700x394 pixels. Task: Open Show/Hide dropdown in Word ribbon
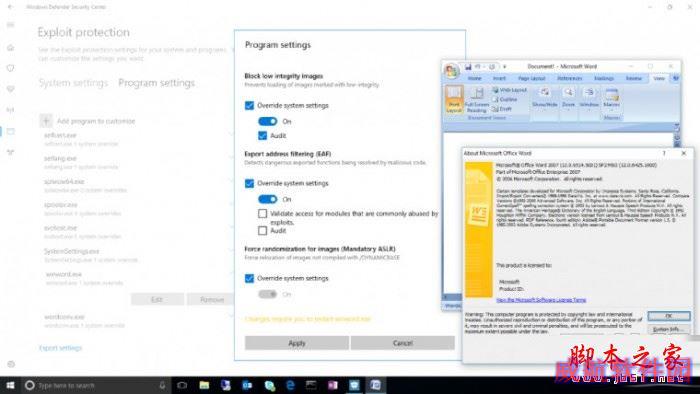pos(545,99)
